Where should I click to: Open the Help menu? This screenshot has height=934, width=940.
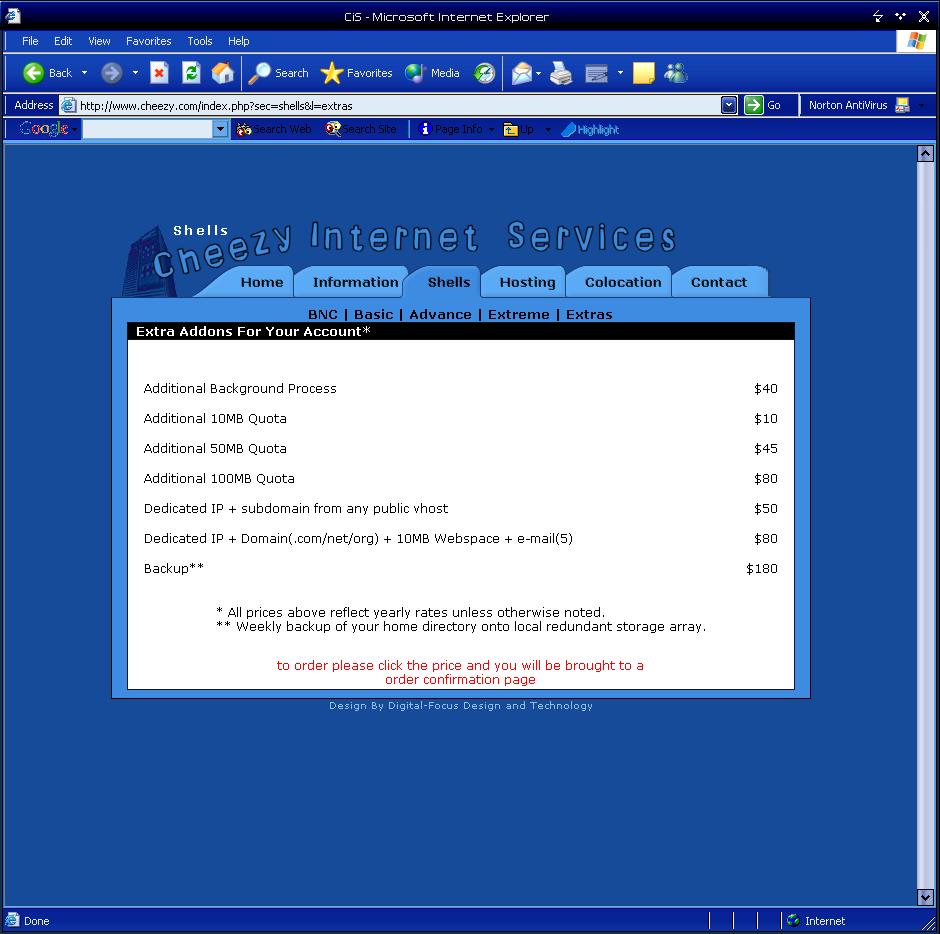point(239,41)
